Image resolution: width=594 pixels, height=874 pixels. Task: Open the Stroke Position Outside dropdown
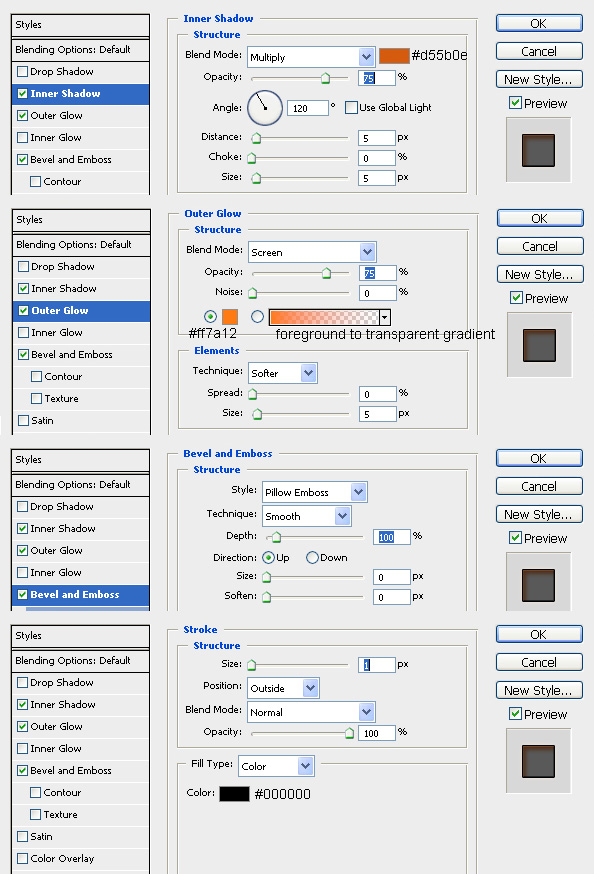click(x=283, y=688)
